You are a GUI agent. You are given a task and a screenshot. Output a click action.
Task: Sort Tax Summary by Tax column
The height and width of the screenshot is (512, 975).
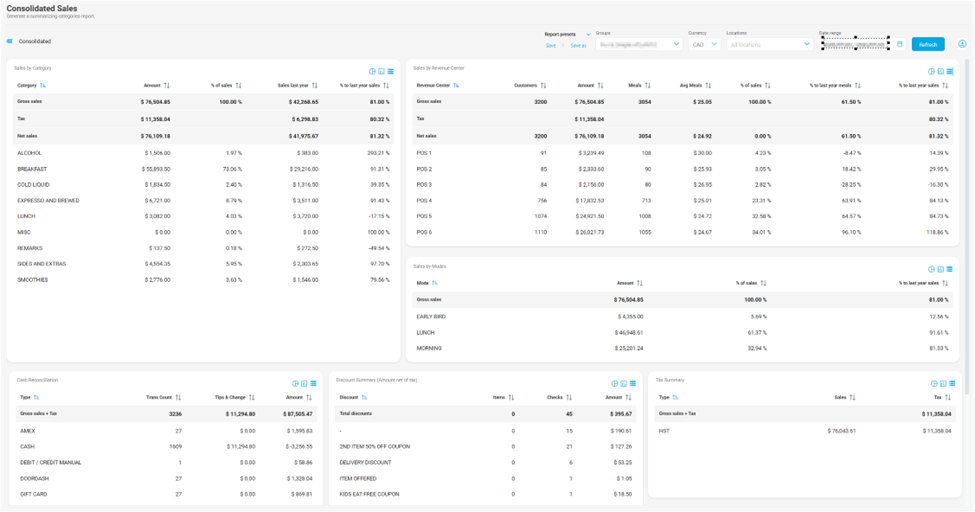pos(948,397)
